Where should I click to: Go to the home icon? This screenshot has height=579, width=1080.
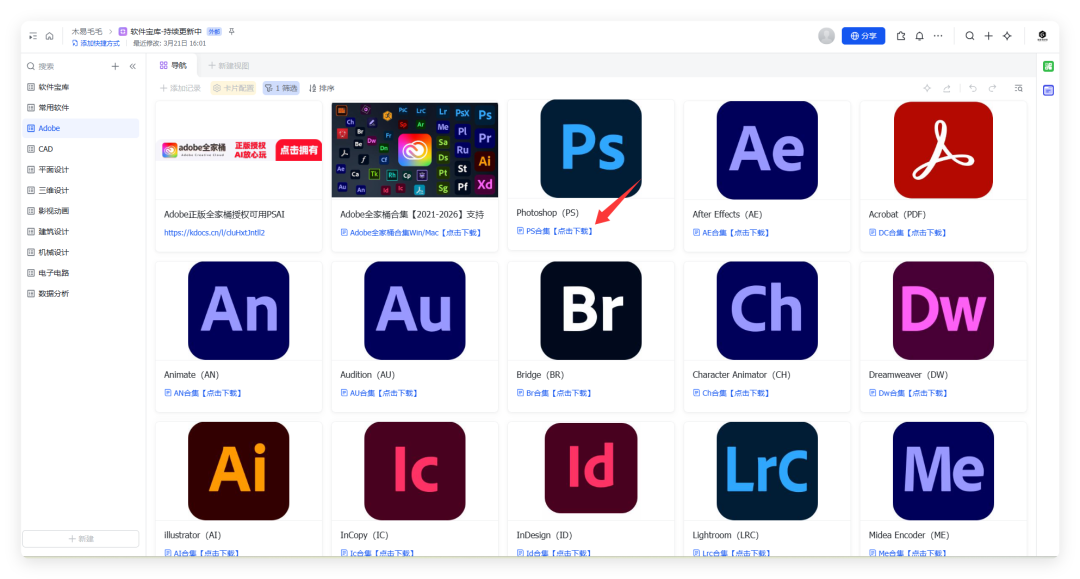click(x=50, y=36)
